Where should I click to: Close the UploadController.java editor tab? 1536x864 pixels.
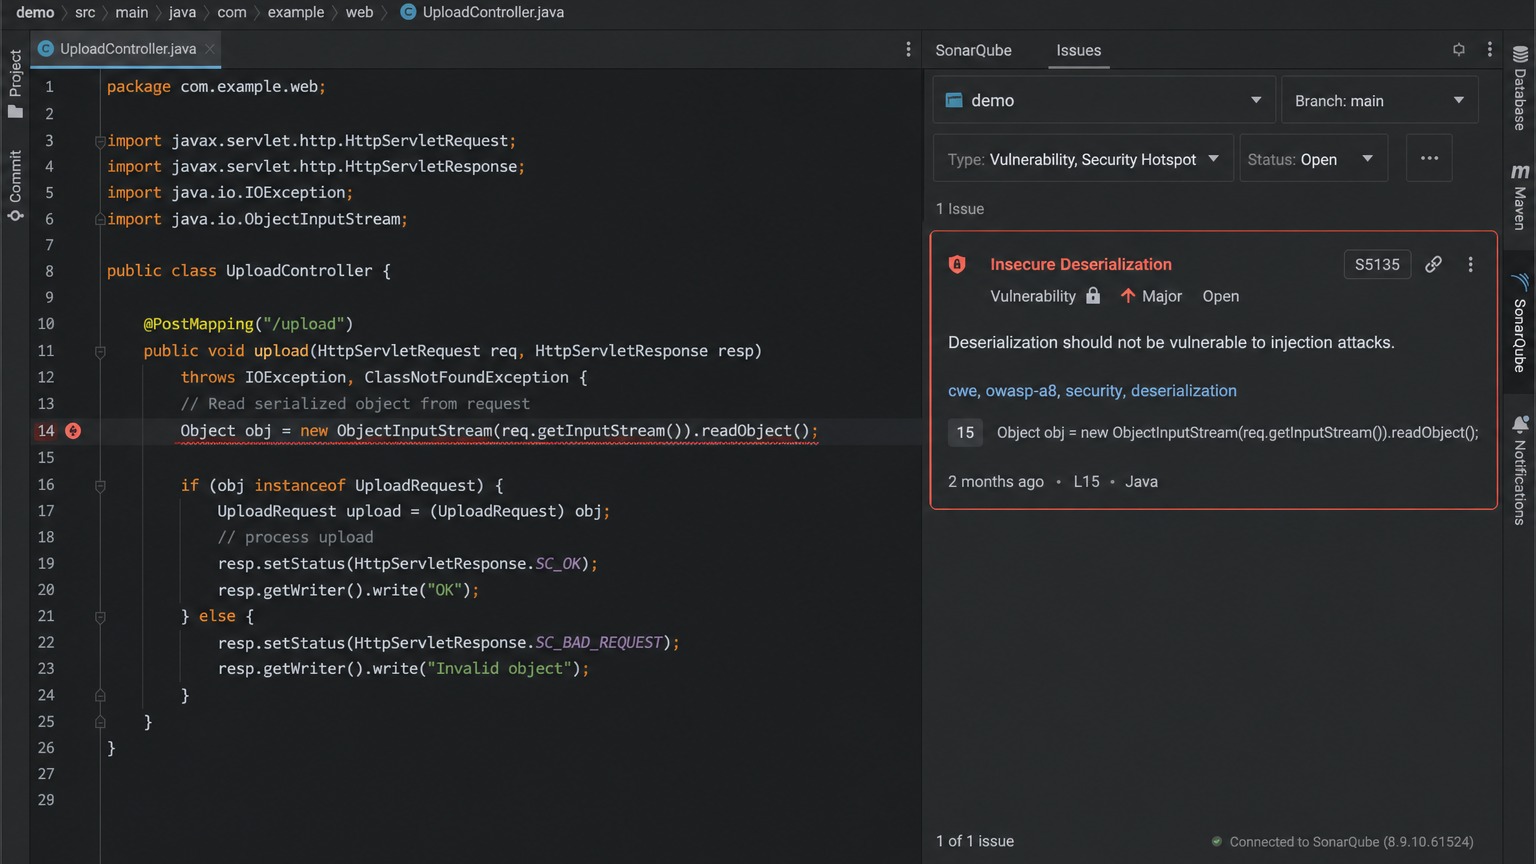[210, 49]
